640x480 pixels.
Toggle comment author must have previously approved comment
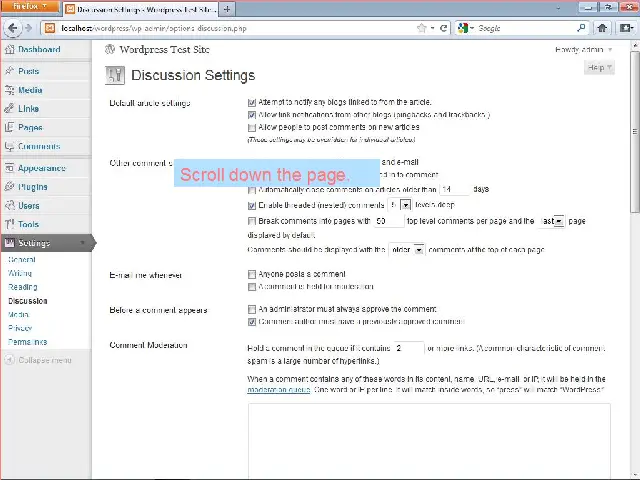(x=252, y=322)
